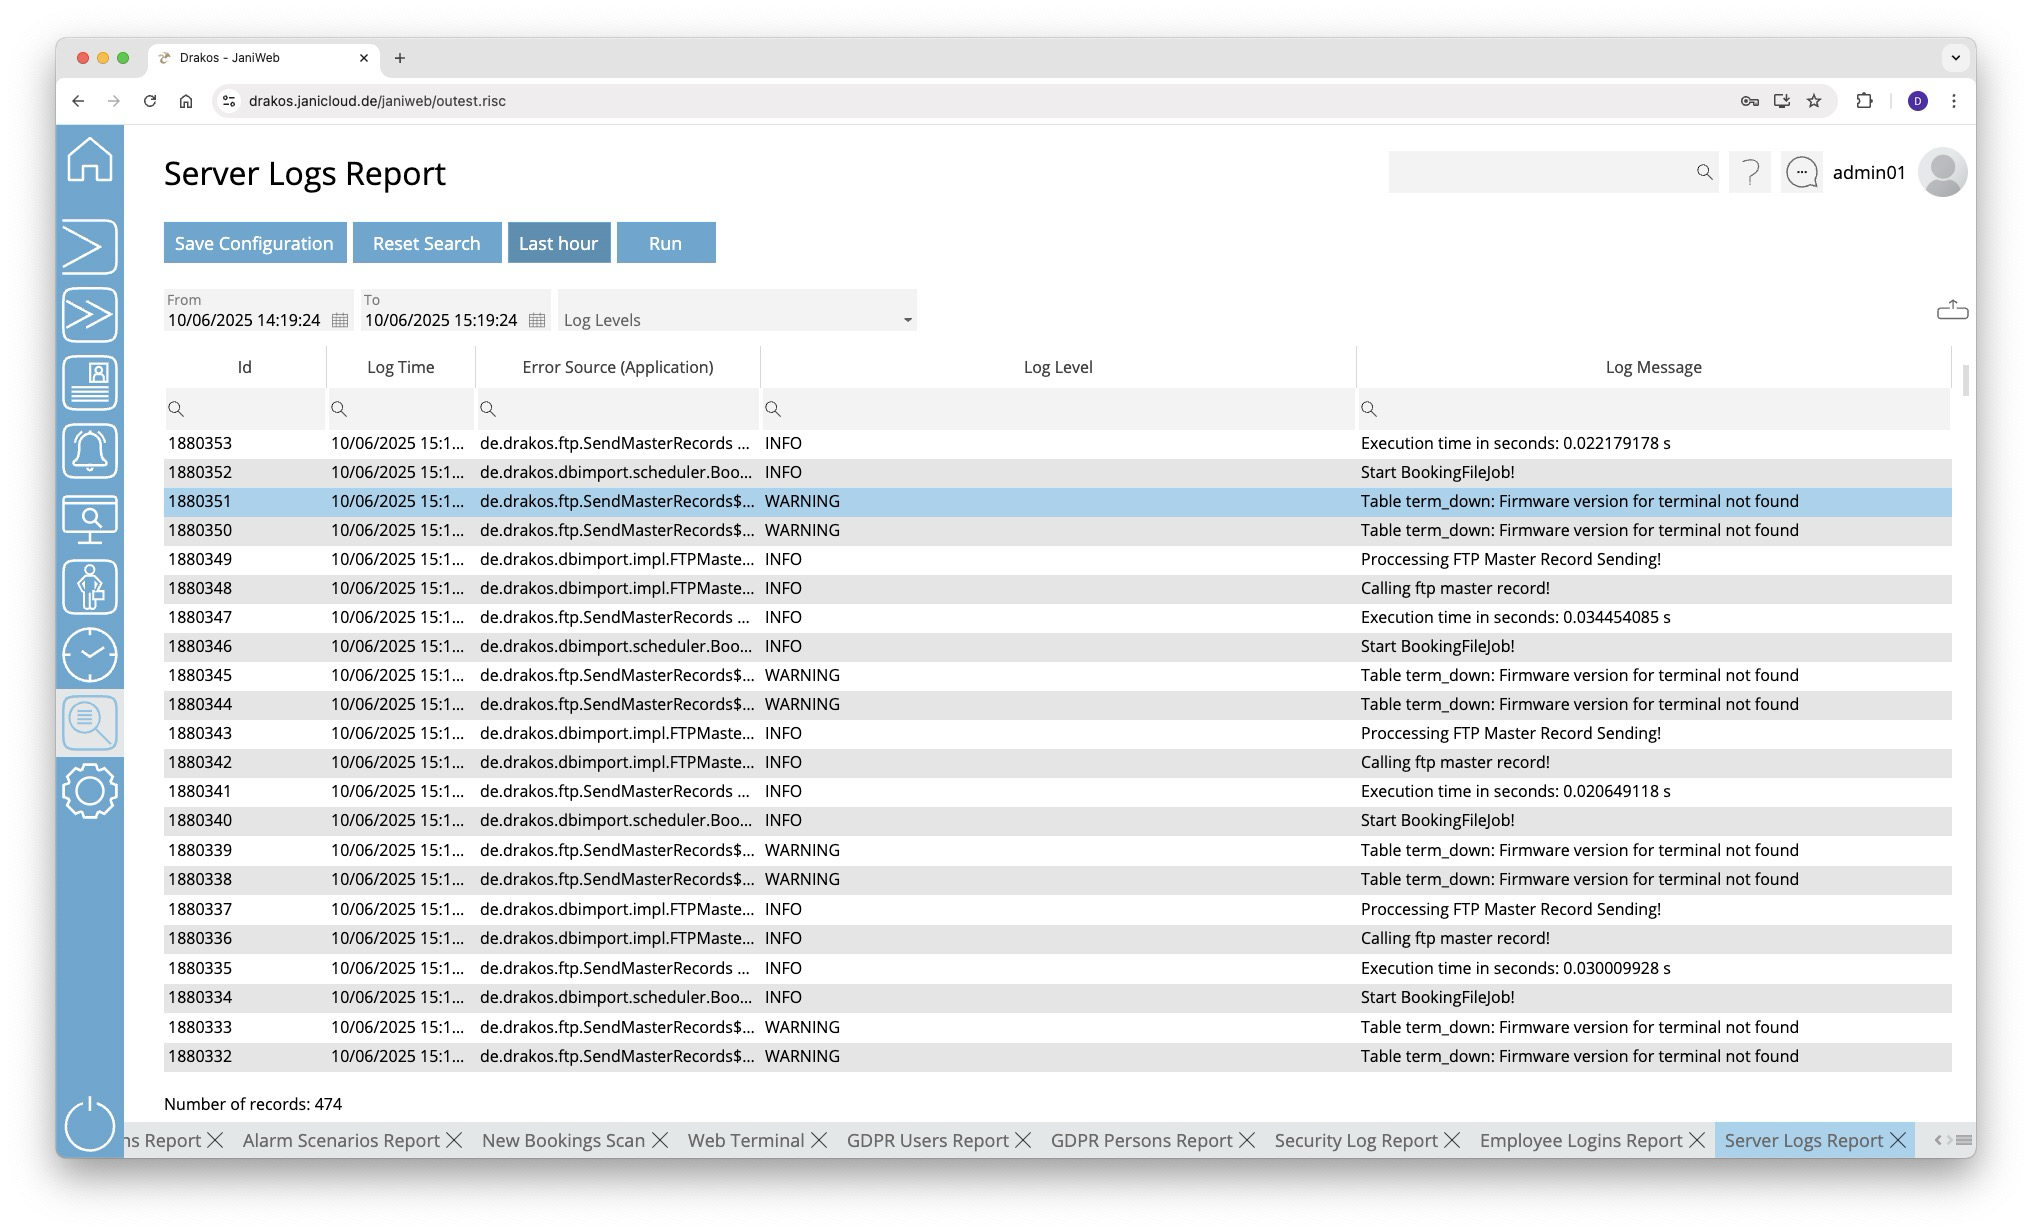This screenshot has height=1232, width=2032.
Task: Switch to Web Terminal tab
Action: coord(745,1140)
